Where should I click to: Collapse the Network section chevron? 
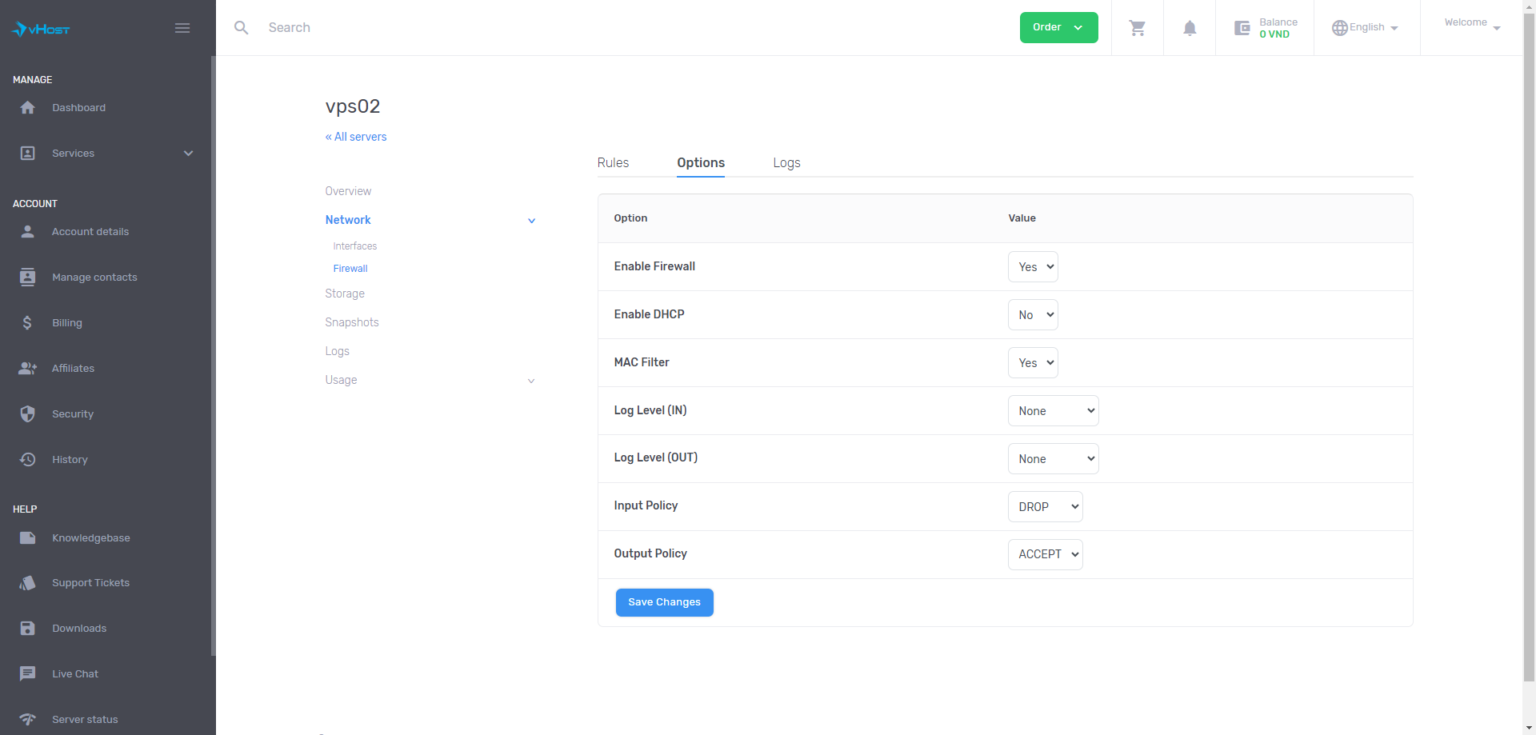pyautogui.click(x=531, y=221)
